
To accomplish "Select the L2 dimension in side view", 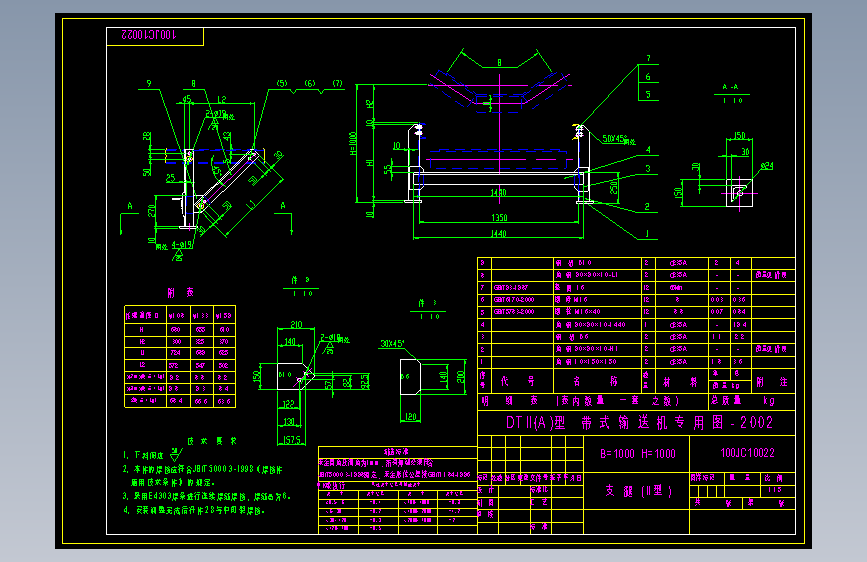I will (222, 100).
